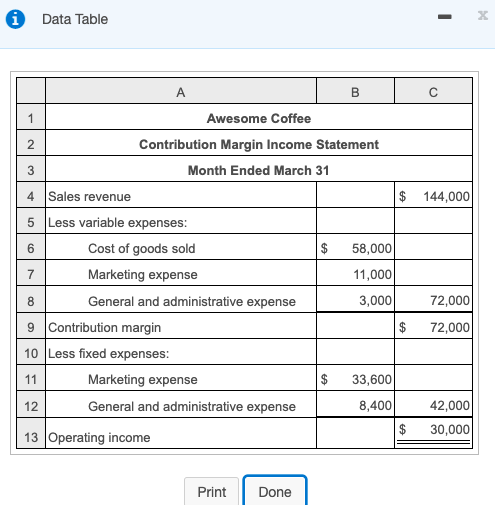Click Marketing expense label in row 11
The width and height of the screenshot is (495, 505).
point(143,380)
